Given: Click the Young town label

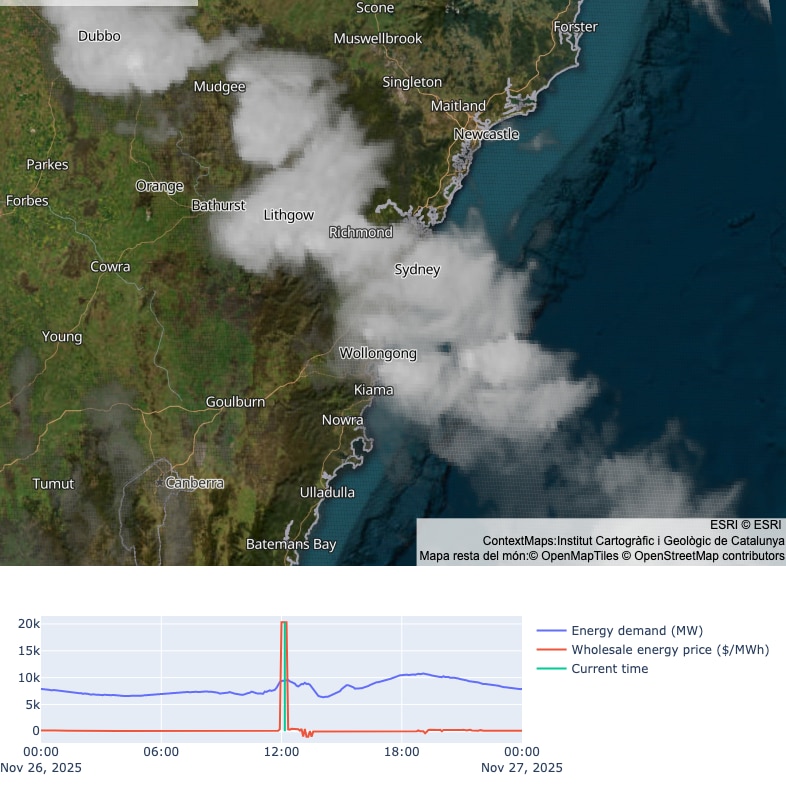Looking at the screenshot, I should pos(62,336).
